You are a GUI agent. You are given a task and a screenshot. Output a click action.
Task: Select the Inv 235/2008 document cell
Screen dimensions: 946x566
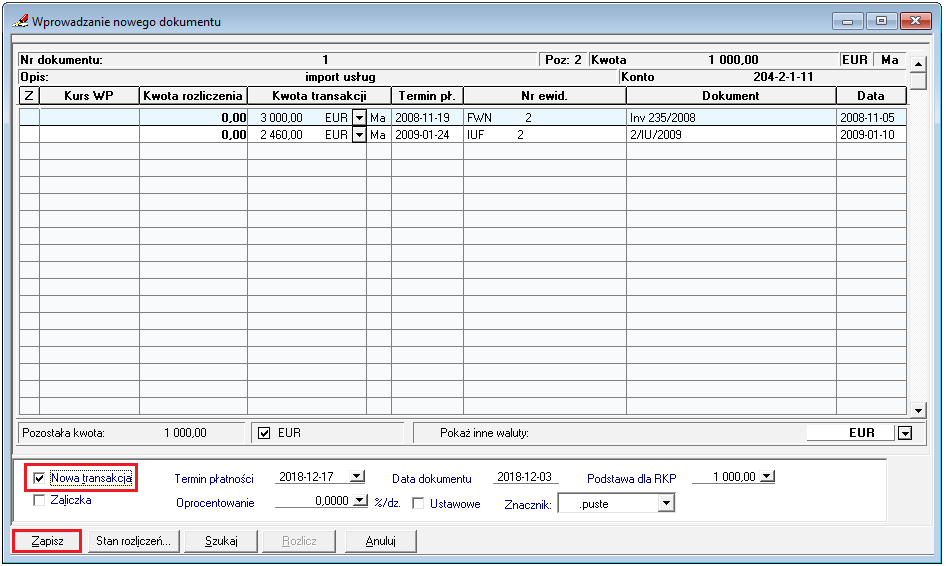click(x=731, y=118)
